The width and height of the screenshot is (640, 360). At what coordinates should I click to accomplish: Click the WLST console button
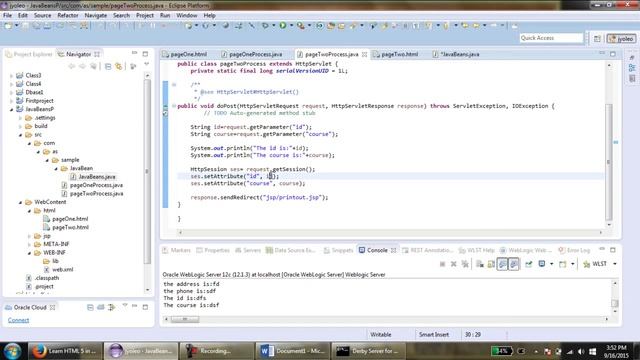(595, 264)
